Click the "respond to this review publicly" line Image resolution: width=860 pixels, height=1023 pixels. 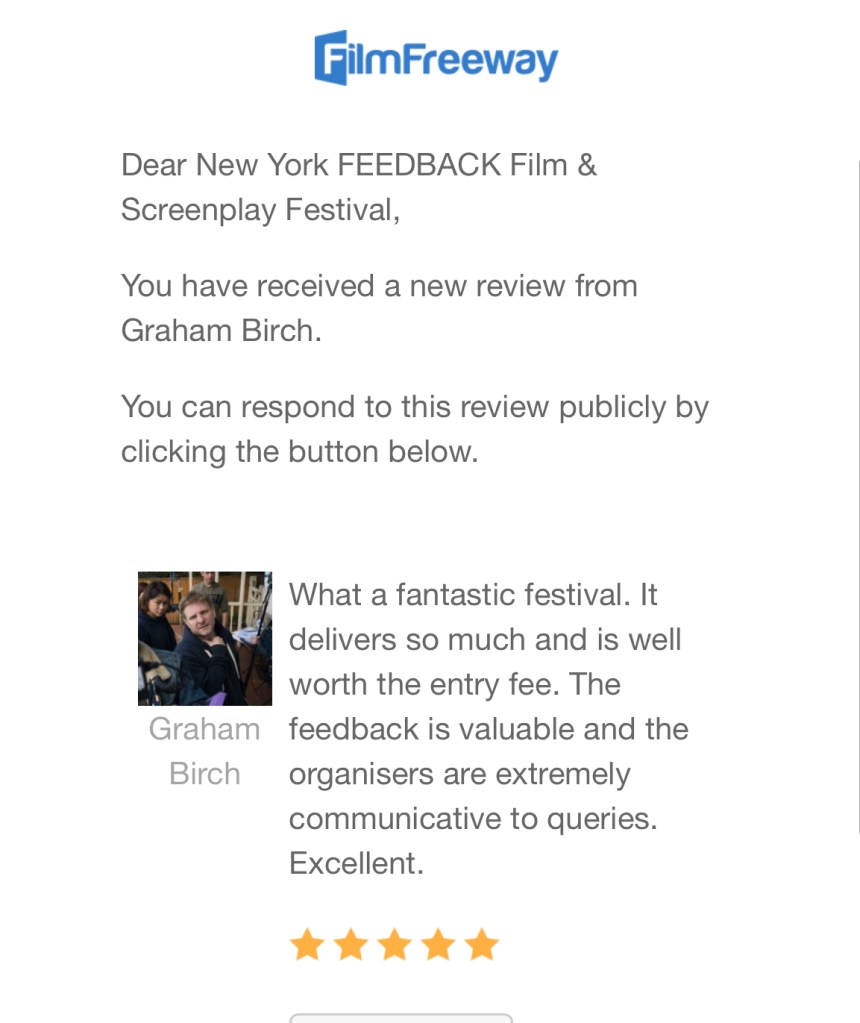point(414,407)
